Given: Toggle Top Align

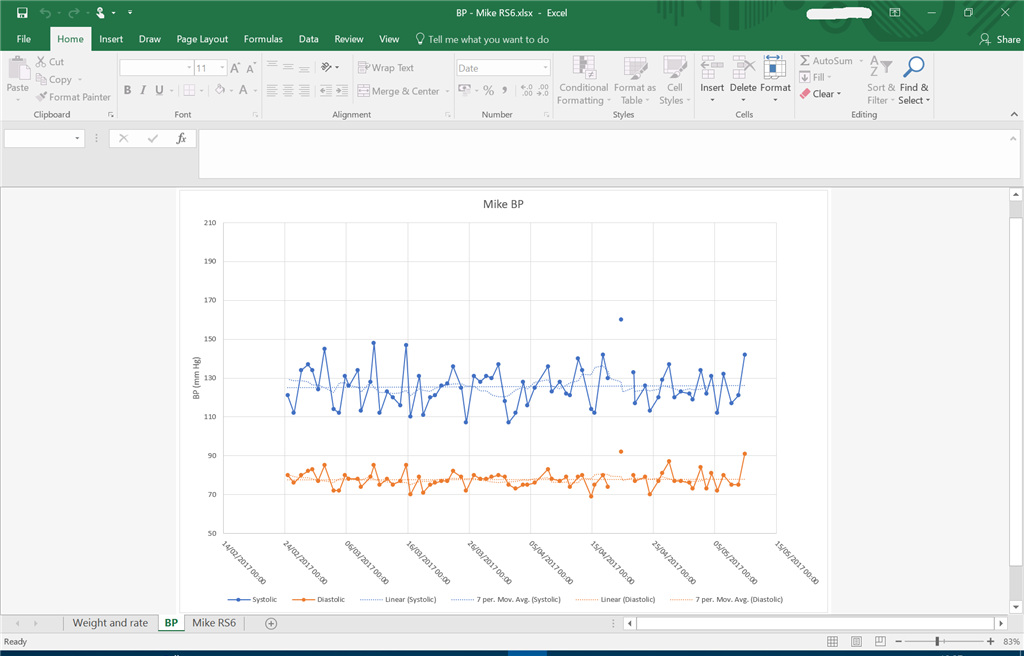Looking at the screenshot, I should point(272,67).
